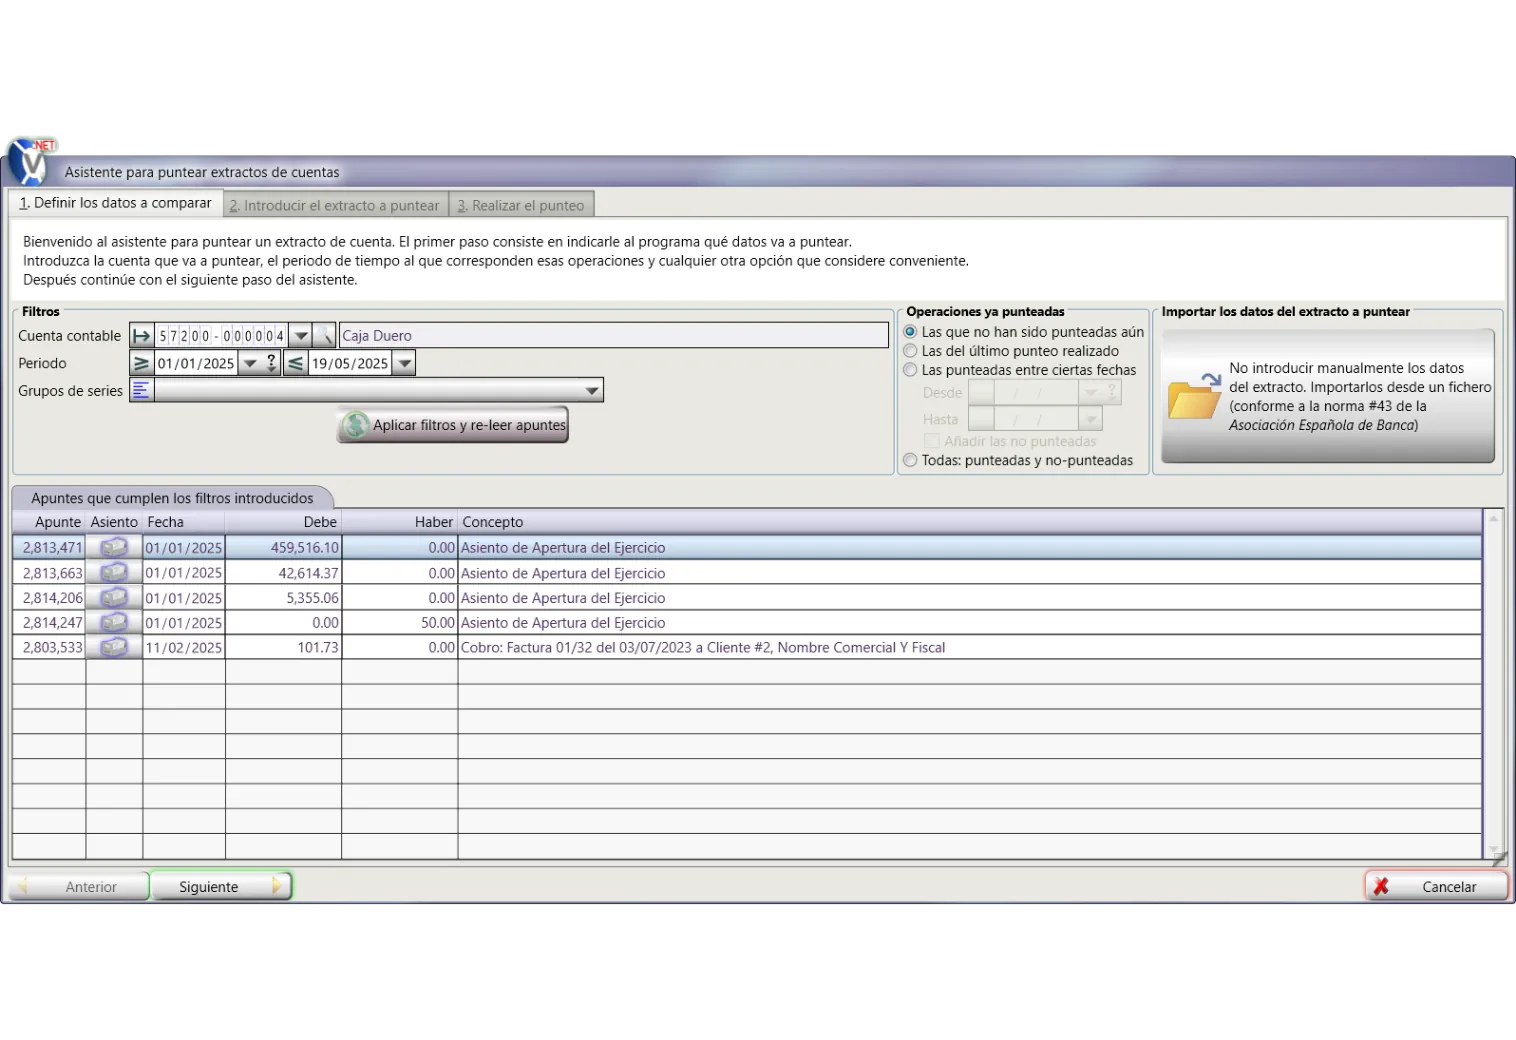Click the question mark date helper icon
1516x1040 pixels.
point(271,363)
